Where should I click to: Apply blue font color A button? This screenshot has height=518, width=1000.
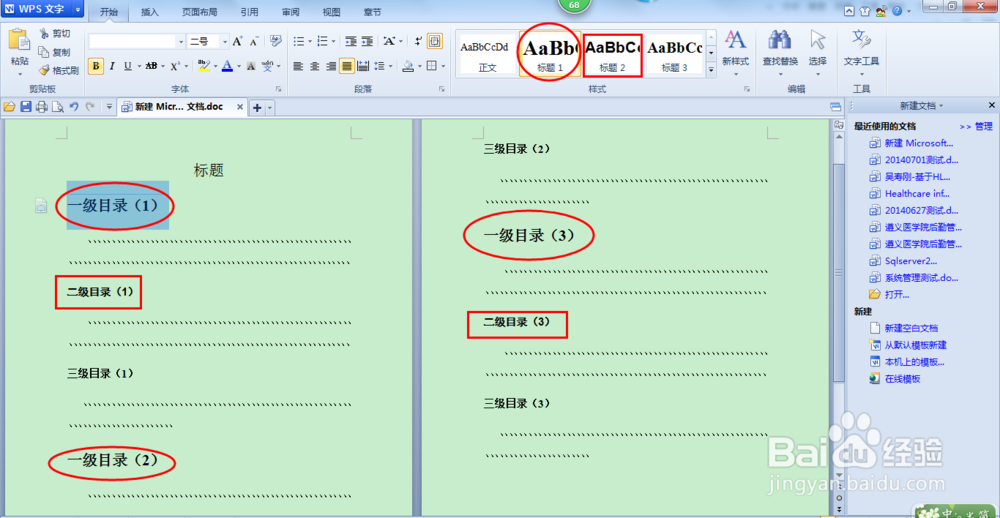(227, 66)
